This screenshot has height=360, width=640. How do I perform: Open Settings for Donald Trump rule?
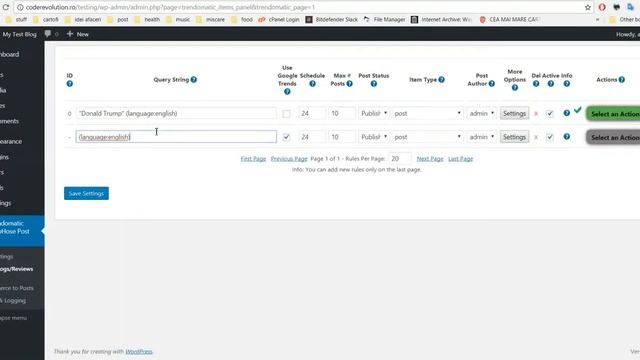(x=514, y=113)
